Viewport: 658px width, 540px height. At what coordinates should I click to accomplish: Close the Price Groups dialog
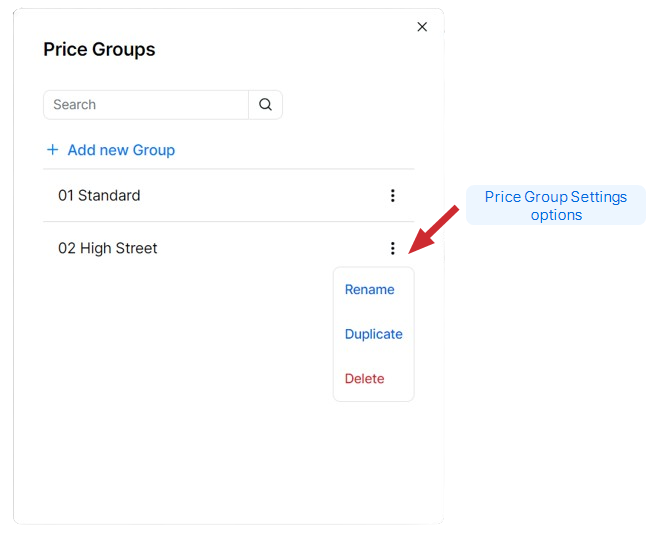(x=422, y=27)
